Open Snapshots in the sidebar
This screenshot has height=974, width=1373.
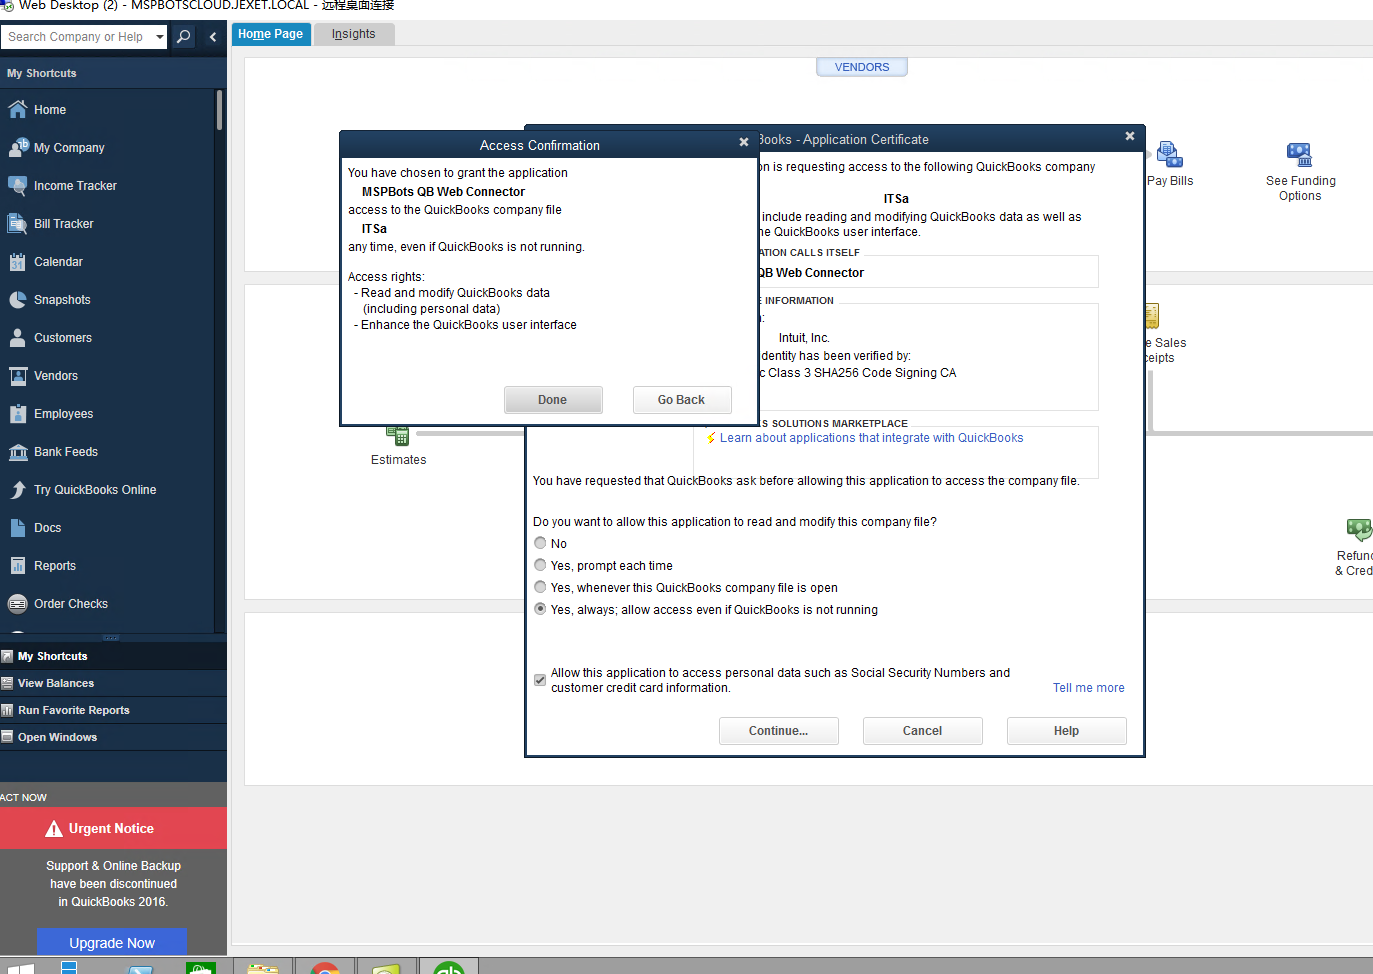tap(62, 300)
